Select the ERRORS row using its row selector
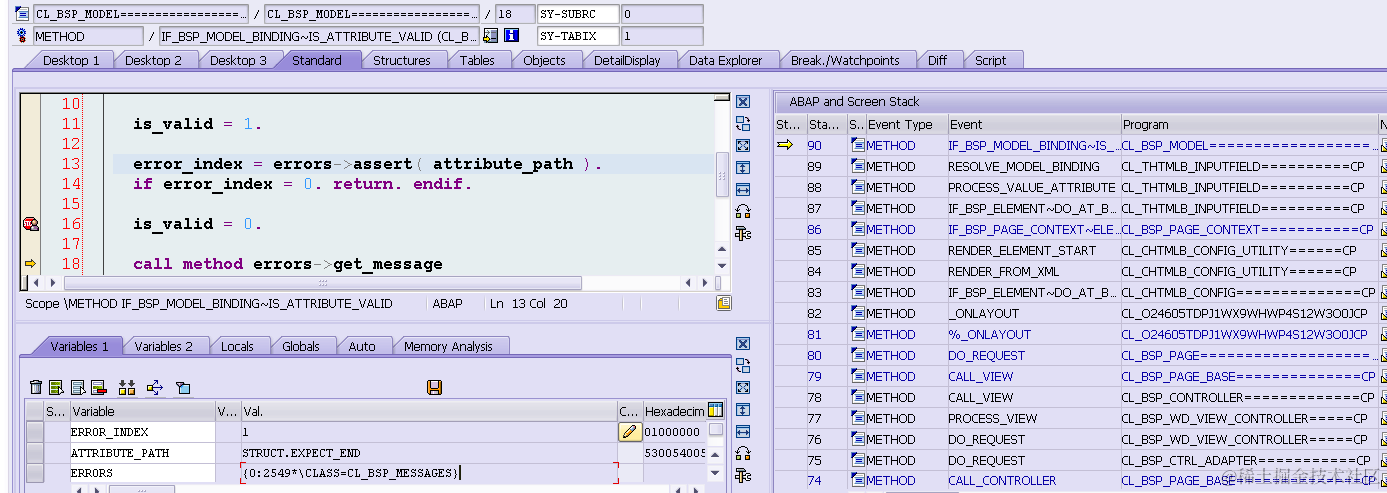The width and height of the screenshot is (1387, 493). [35, 473]
